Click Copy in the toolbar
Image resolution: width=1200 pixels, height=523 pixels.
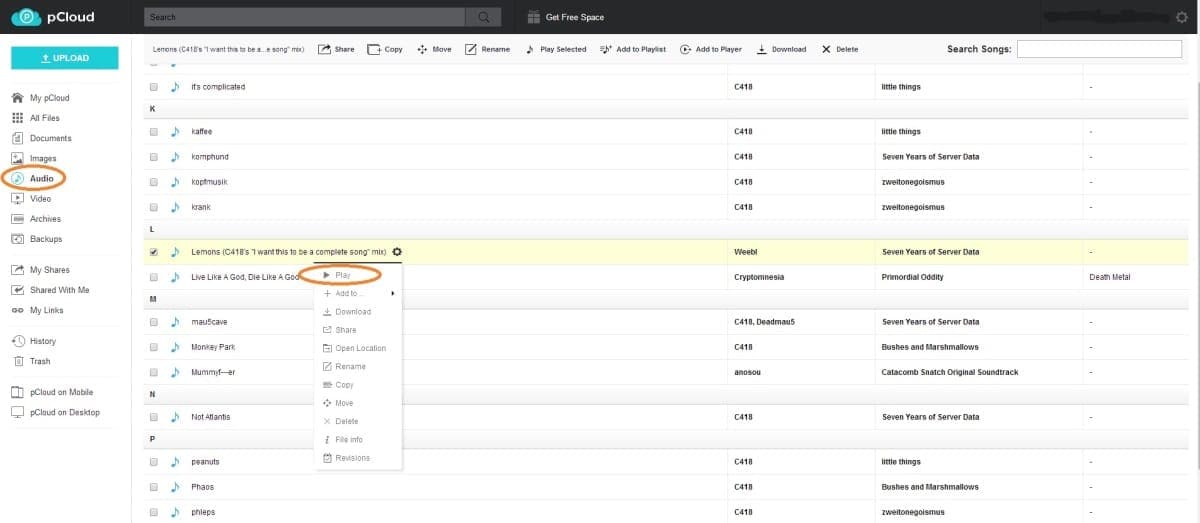point(385,49)
